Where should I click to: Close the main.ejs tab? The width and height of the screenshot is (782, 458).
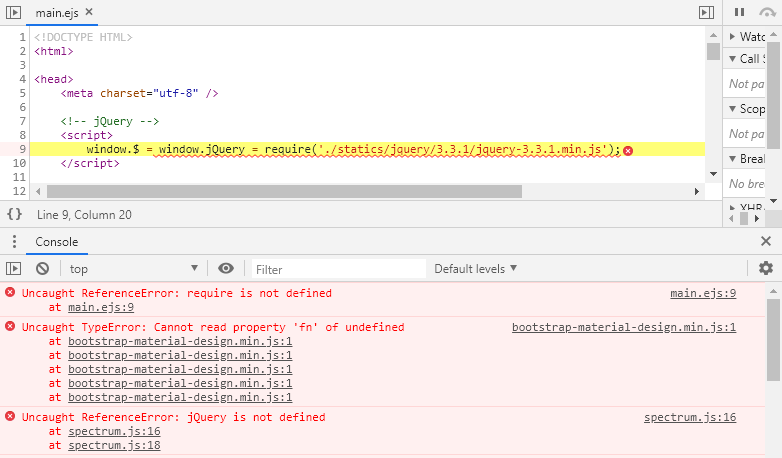pos(89,11)
